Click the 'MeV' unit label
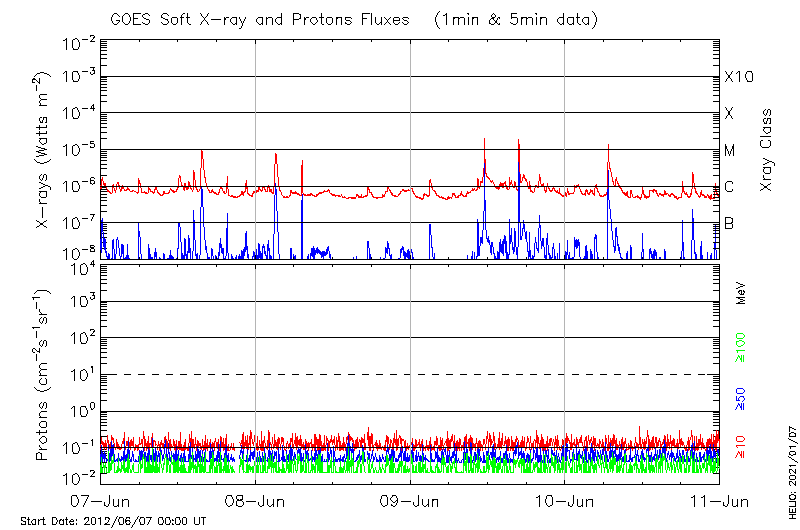 click(x=741, y=293)
